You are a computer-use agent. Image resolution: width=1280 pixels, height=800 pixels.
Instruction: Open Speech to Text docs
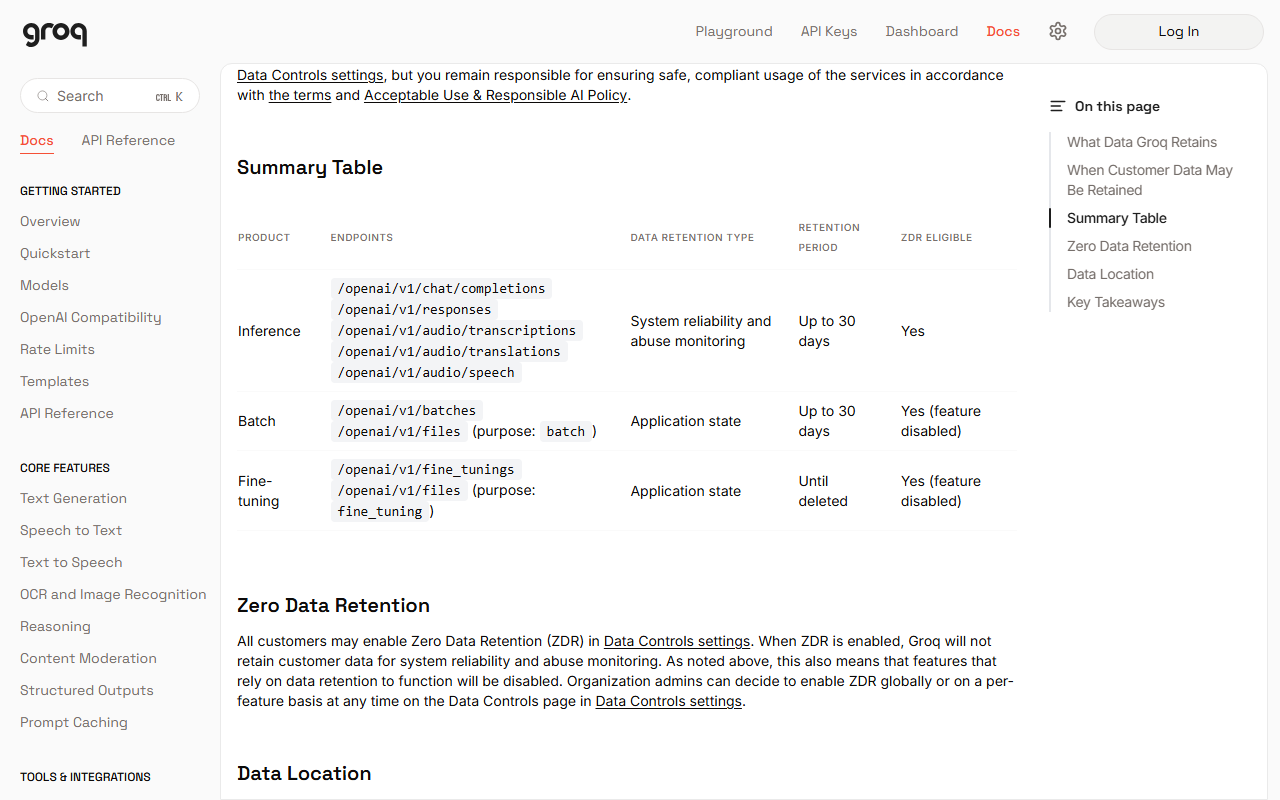point(71,530)
